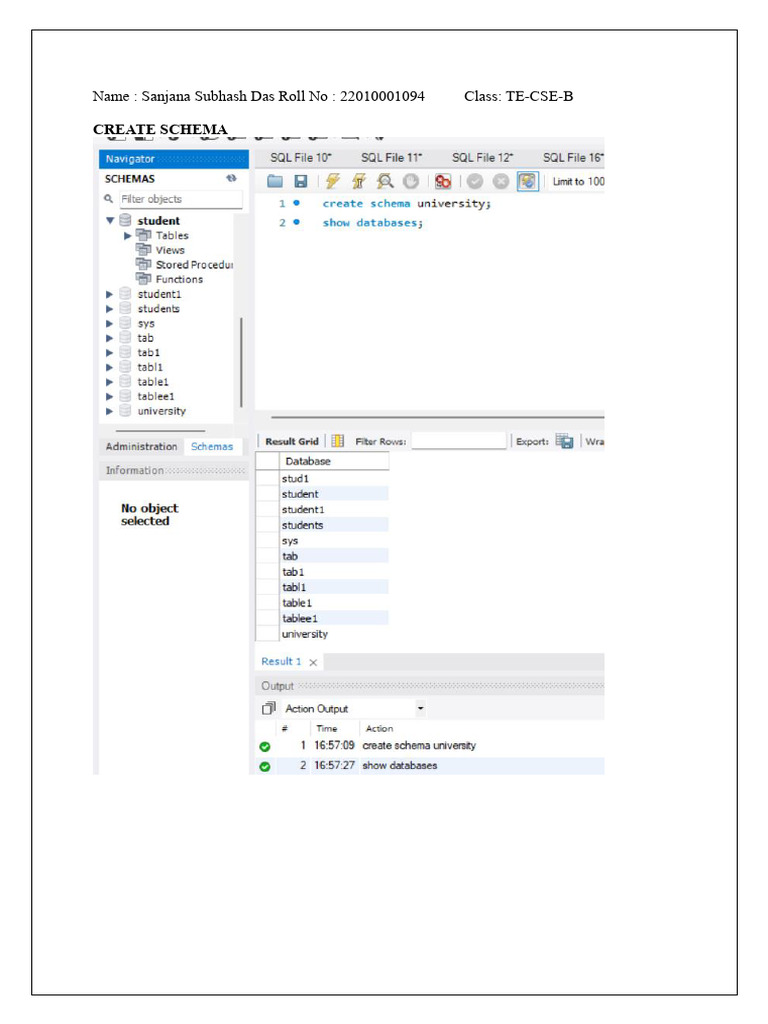Click the Time column header in output
The width and height of the screenshot is (768, 1024).
click(327, 729)
